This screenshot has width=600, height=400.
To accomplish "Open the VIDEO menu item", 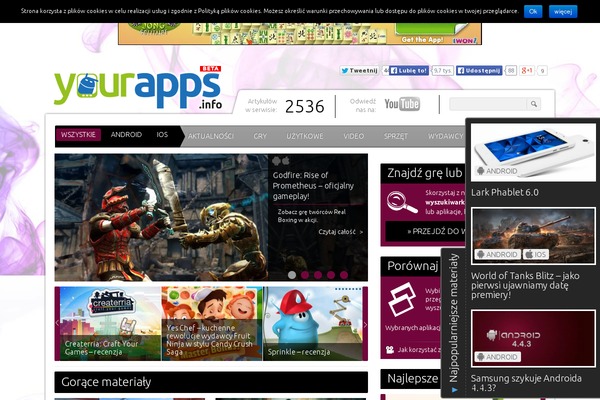I will (x=354, y=136).
